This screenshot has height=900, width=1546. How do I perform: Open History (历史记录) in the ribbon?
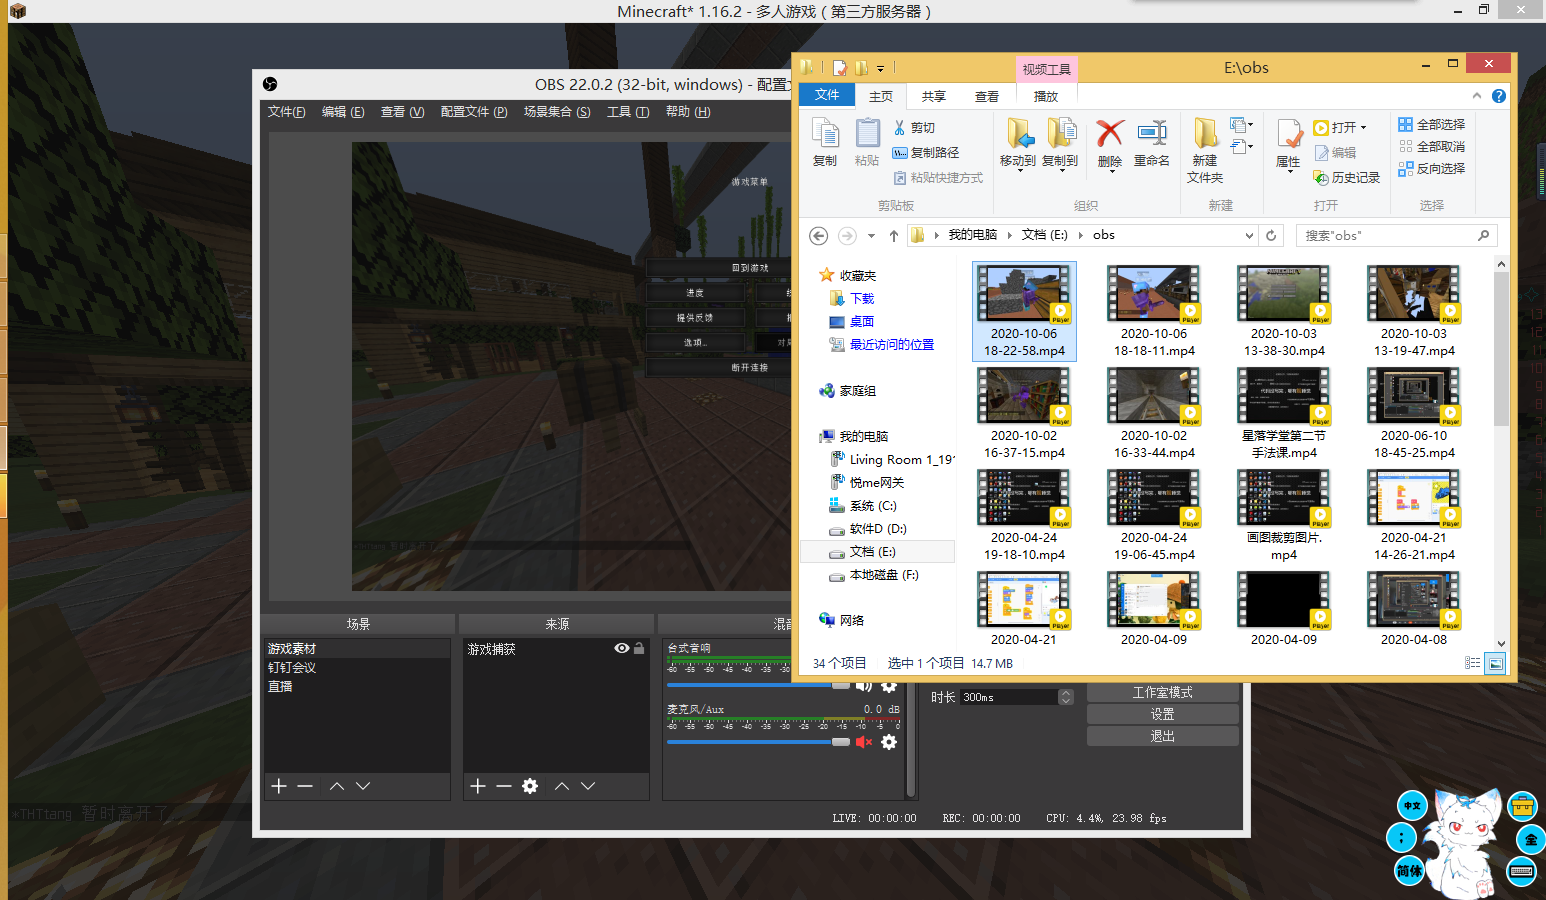click(1346, 177)
